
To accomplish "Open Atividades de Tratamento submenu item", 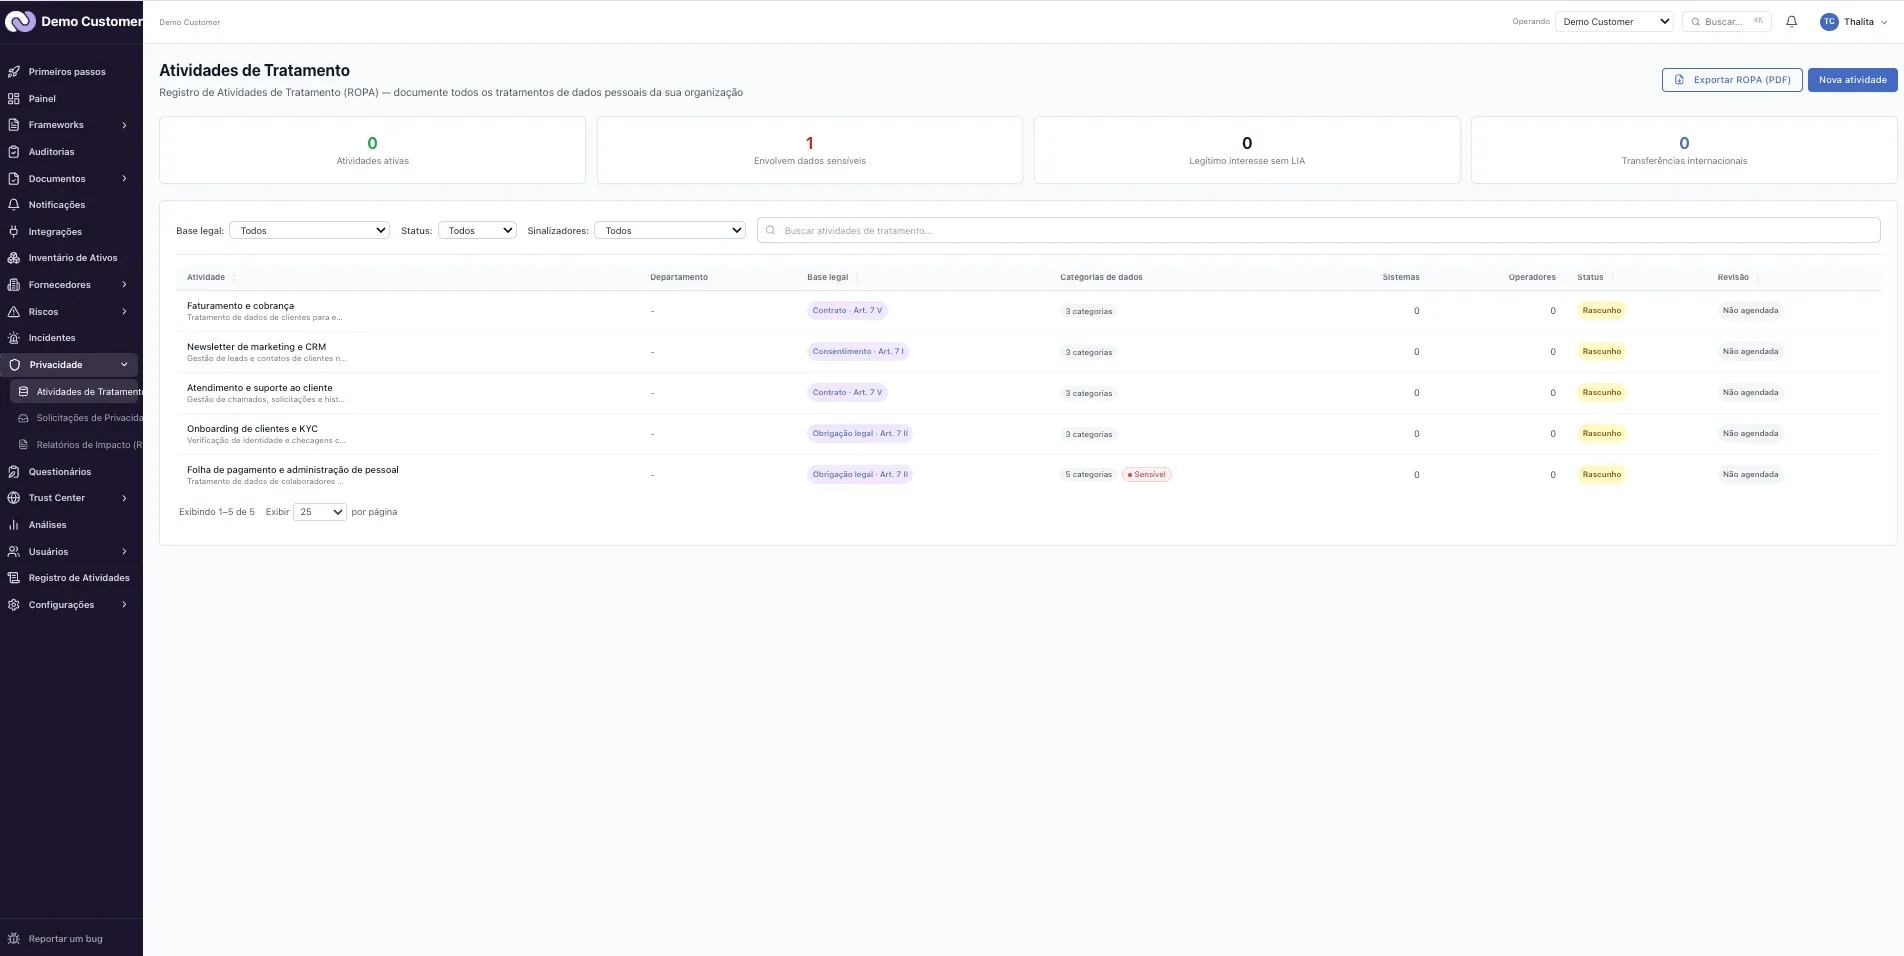I will tap(76, 392).
